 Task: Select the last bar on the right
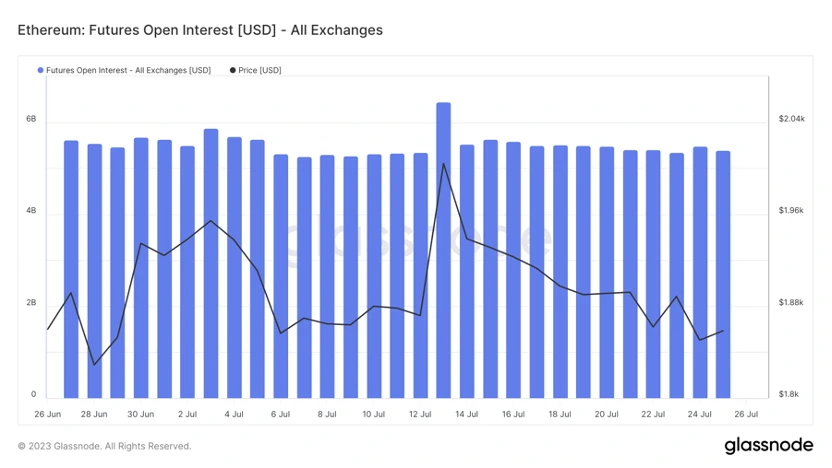pos(723,275)
